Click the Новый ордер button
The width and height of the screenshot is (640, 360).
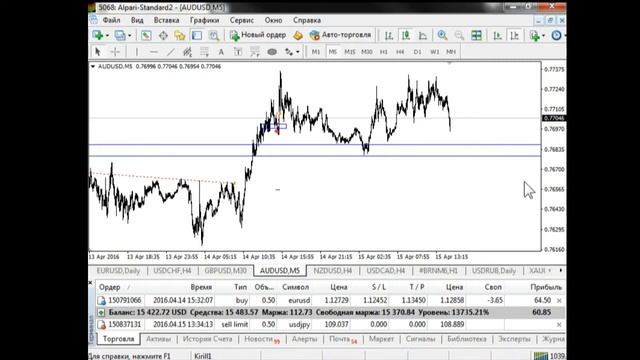(258, 35)
